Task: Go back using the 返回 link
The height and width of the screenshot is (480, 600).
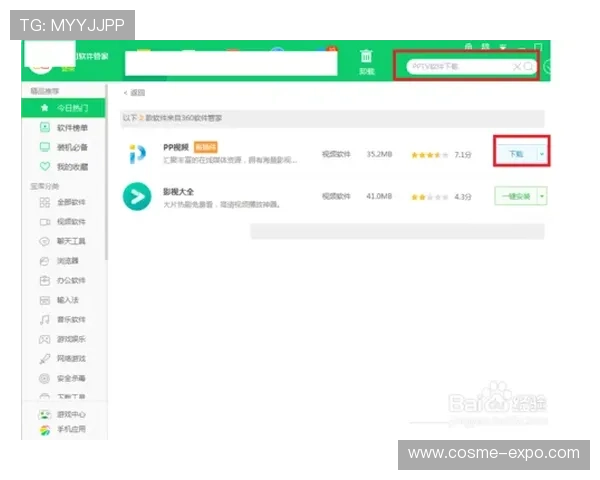Action: [x=134, y=93]
